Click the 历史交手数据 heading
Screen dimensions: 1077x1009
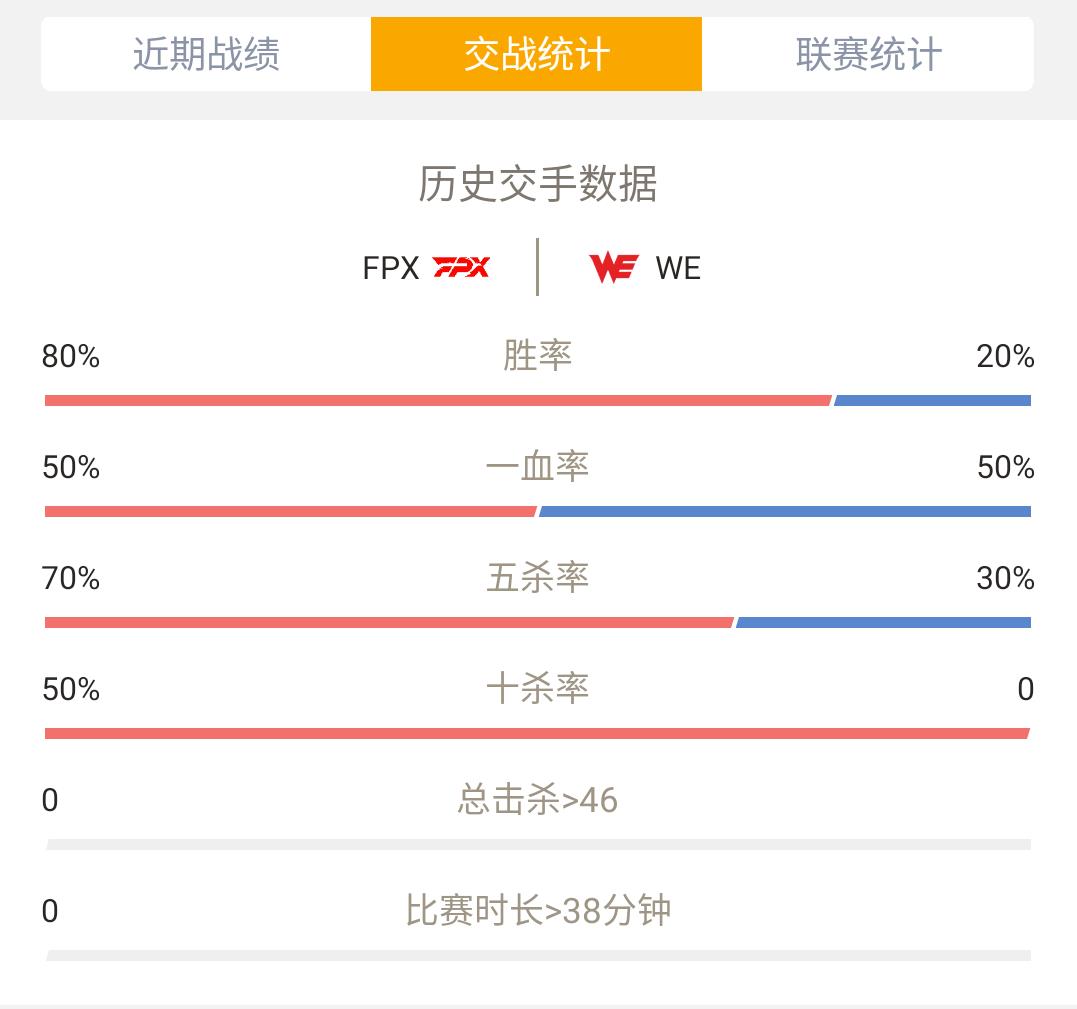point(538,184)
